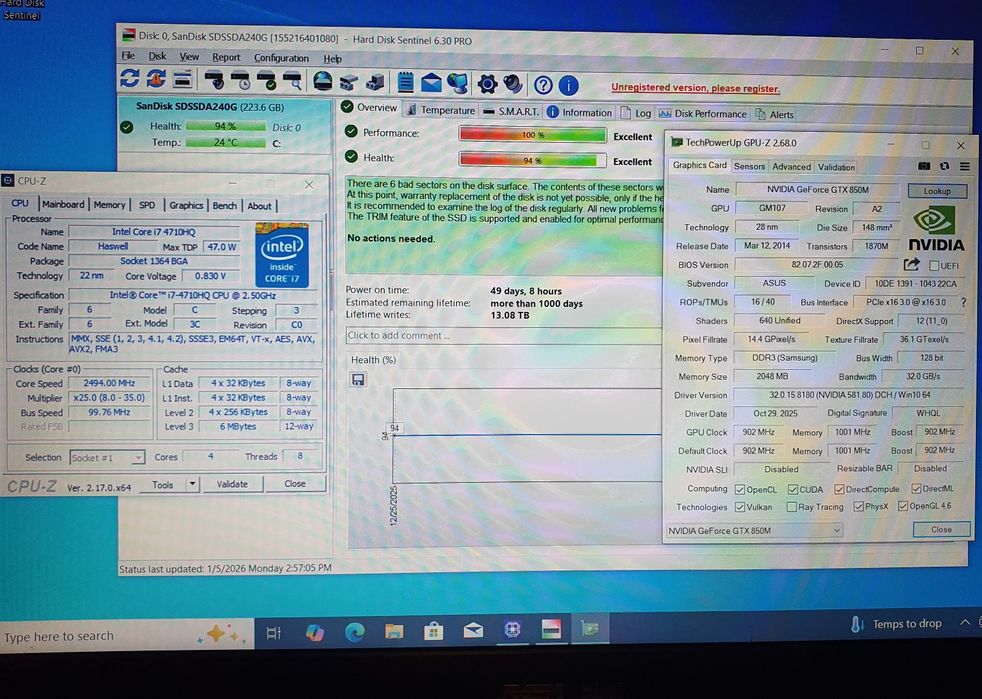Screen dimensions: 982x699
Task: Start disk test via disk-with-speaker icon
Action: coord(214,80)
